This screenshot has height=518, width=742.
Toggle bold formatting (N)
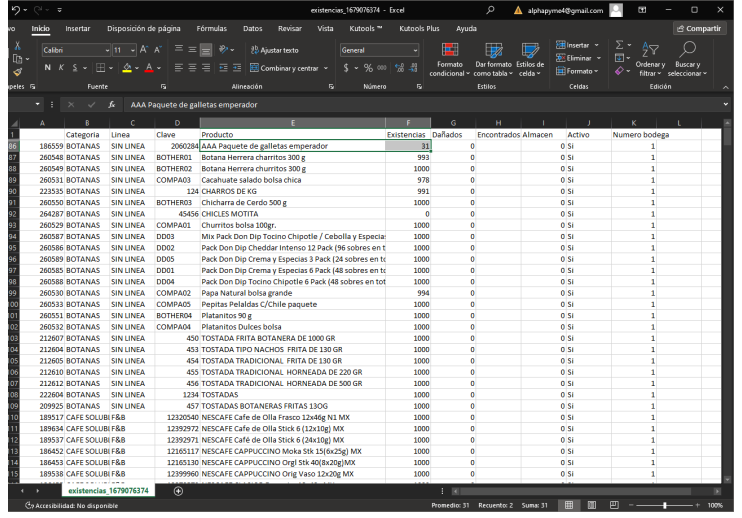(47, 68)
